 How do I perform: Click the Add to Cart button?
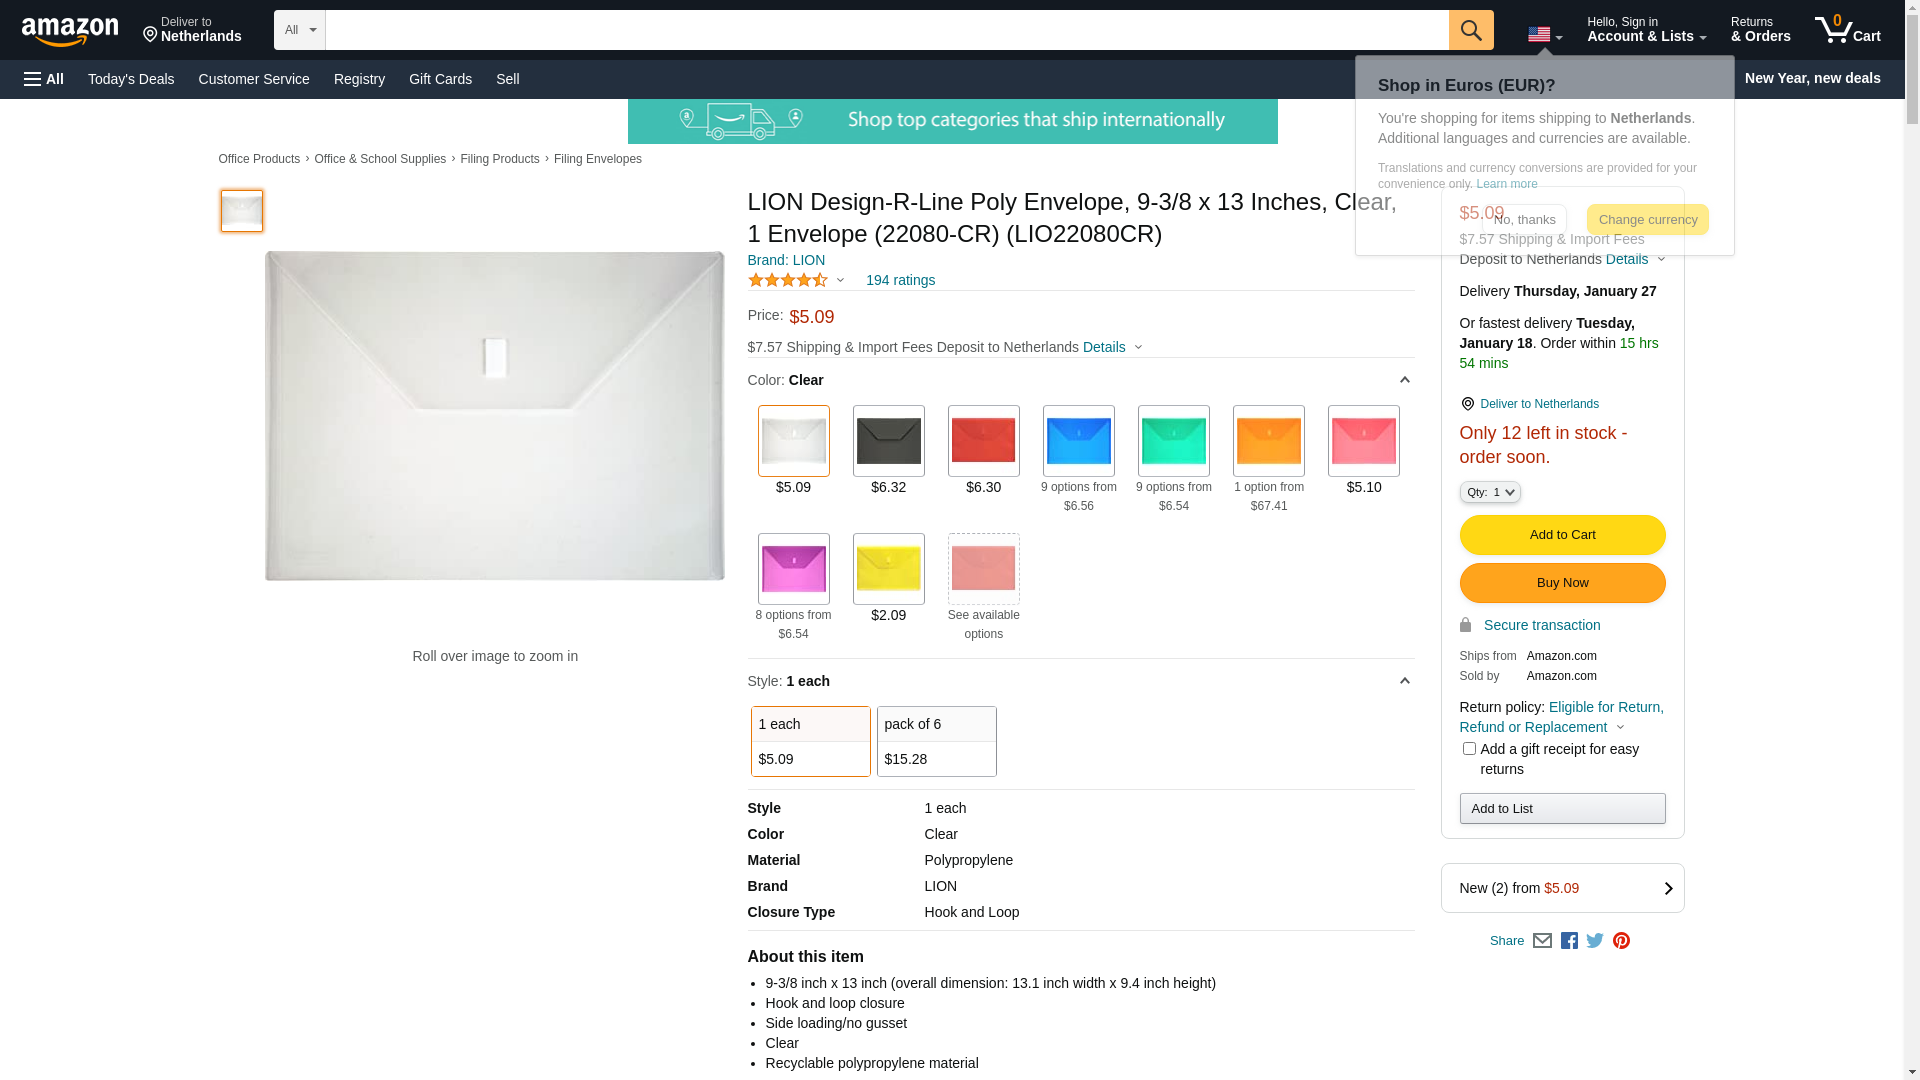click(1562, 535)
